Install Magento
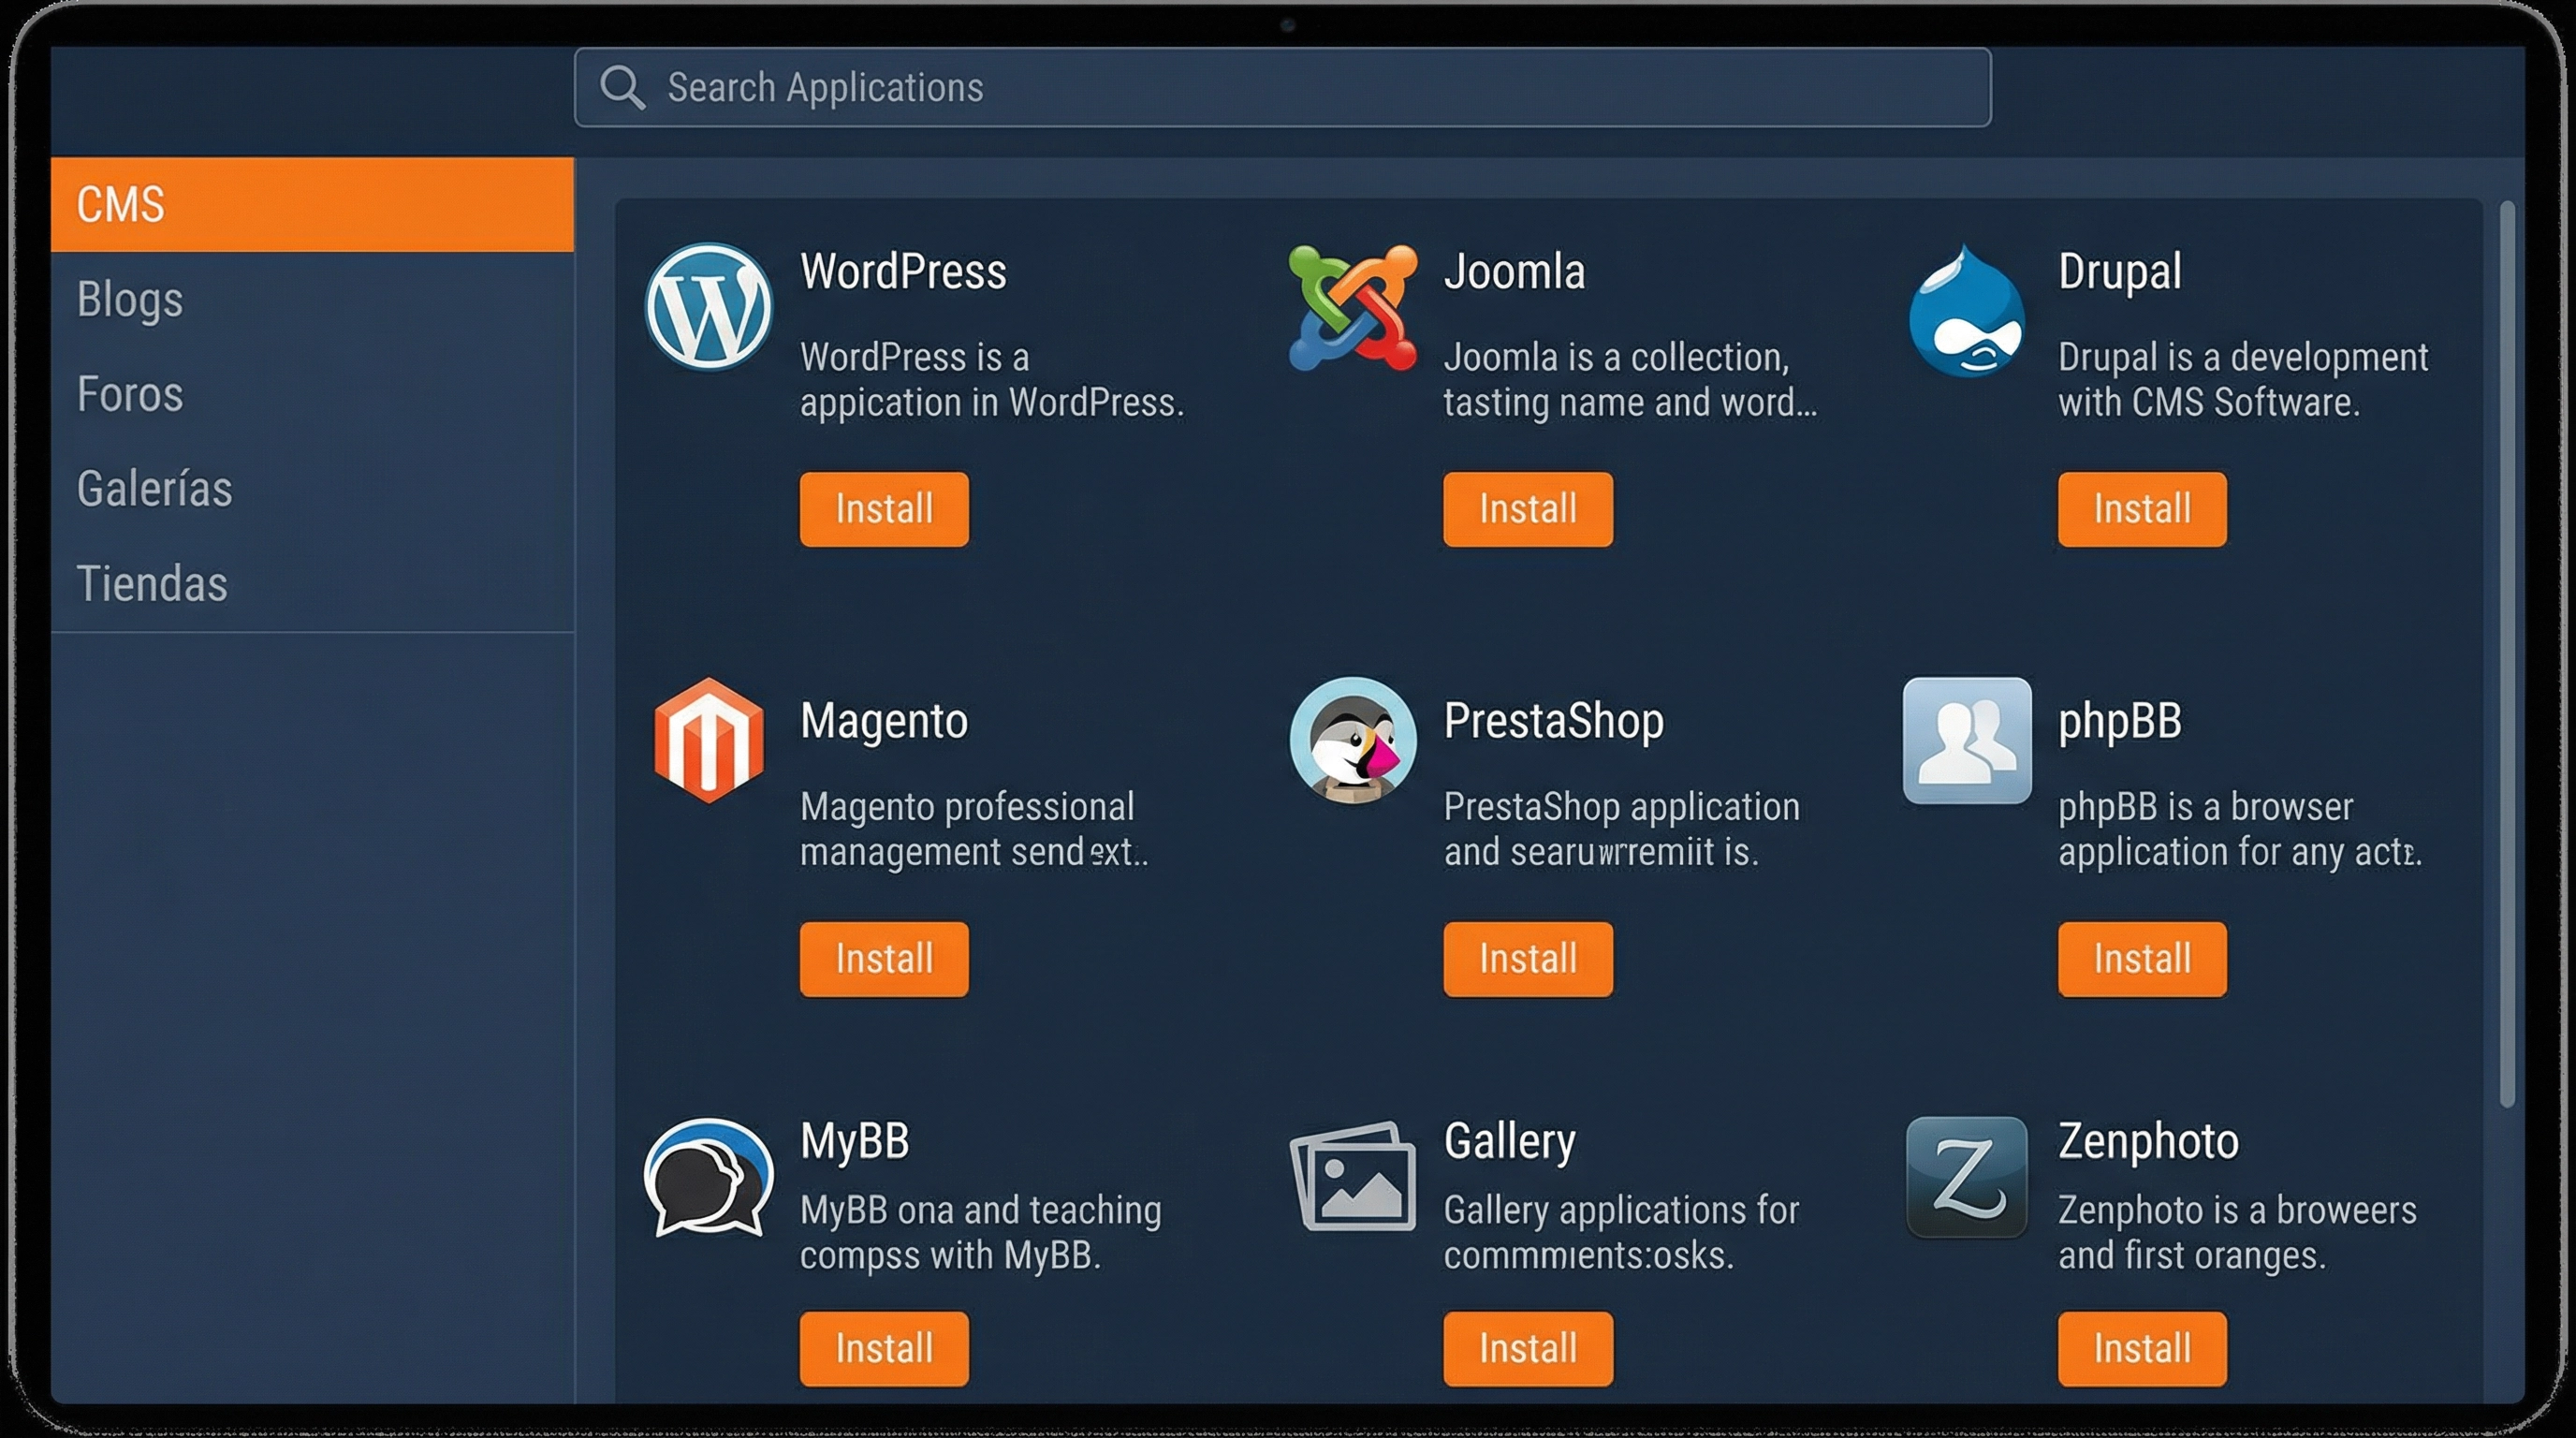Viewport: 2576px width, 1438px height. click(884, 959)
